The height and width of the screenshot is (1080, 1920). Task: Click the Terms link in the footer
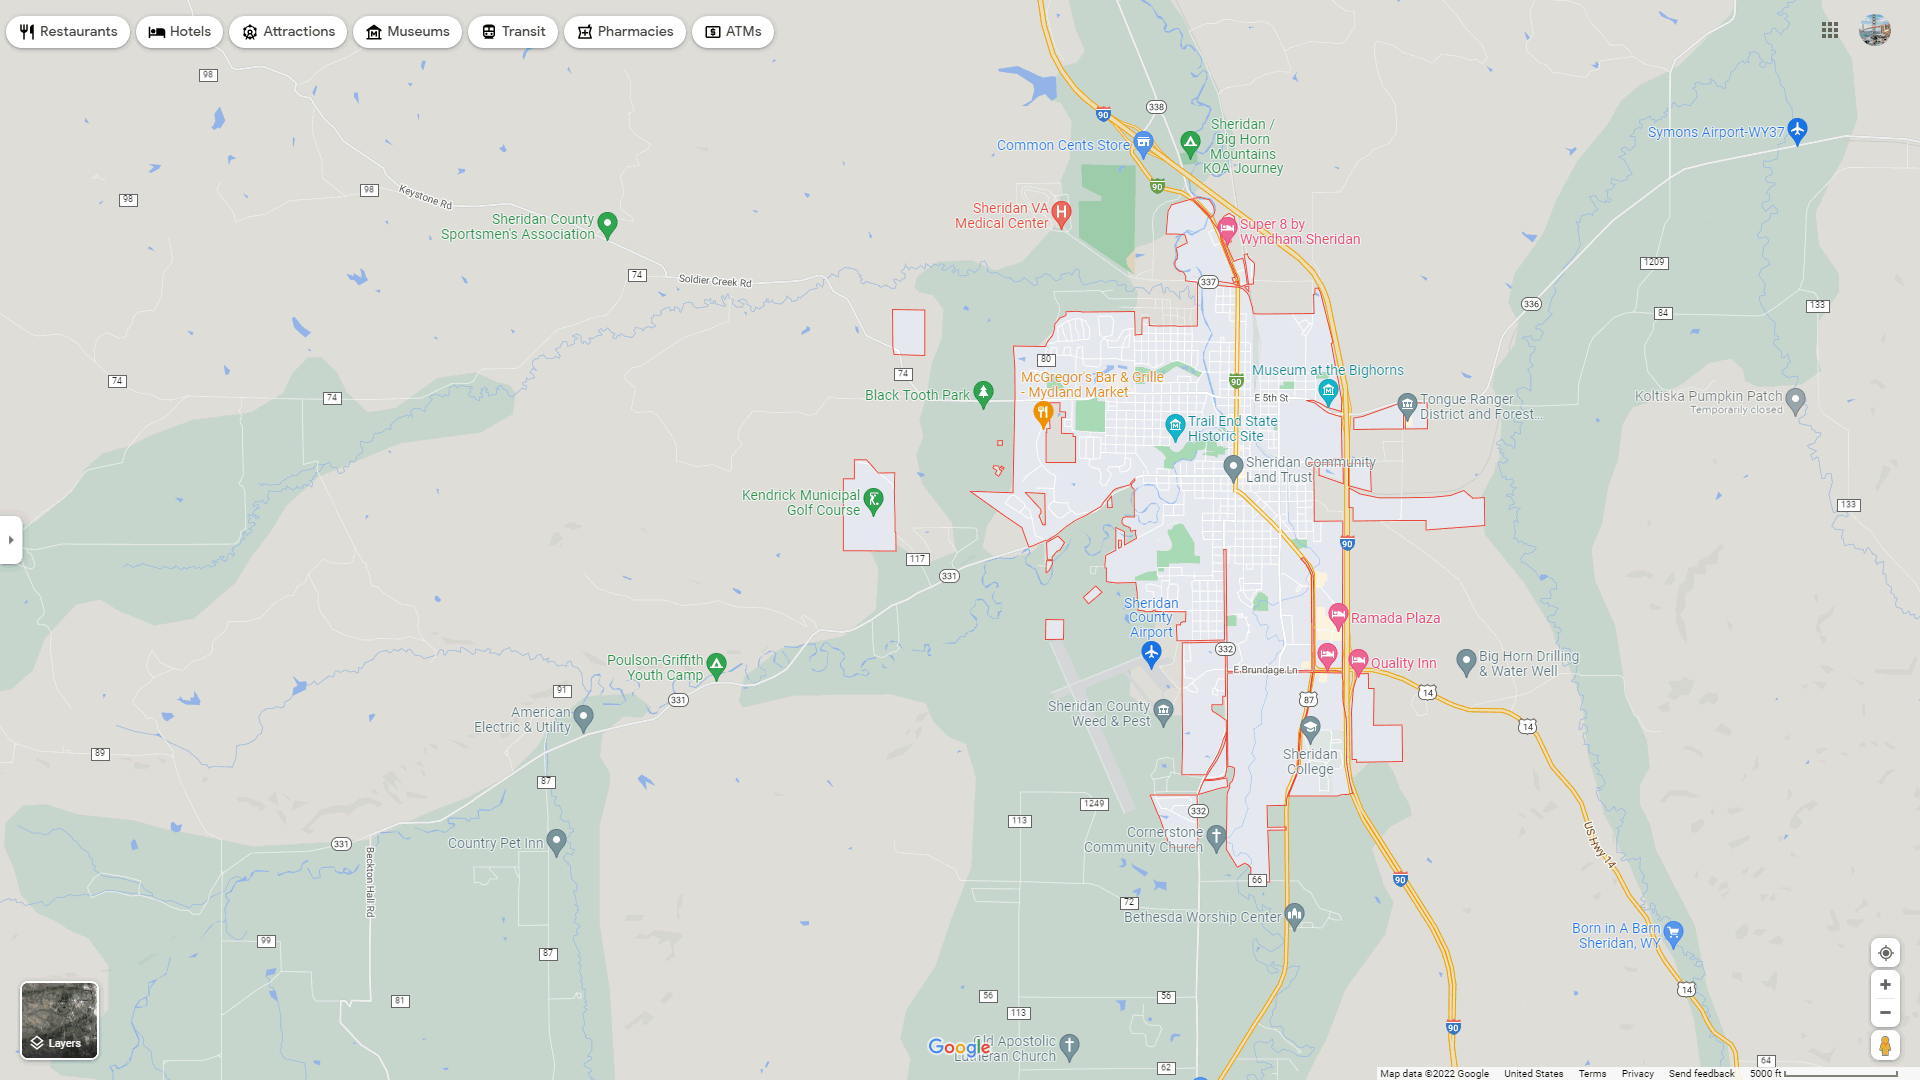[x=1592, y=1073]
